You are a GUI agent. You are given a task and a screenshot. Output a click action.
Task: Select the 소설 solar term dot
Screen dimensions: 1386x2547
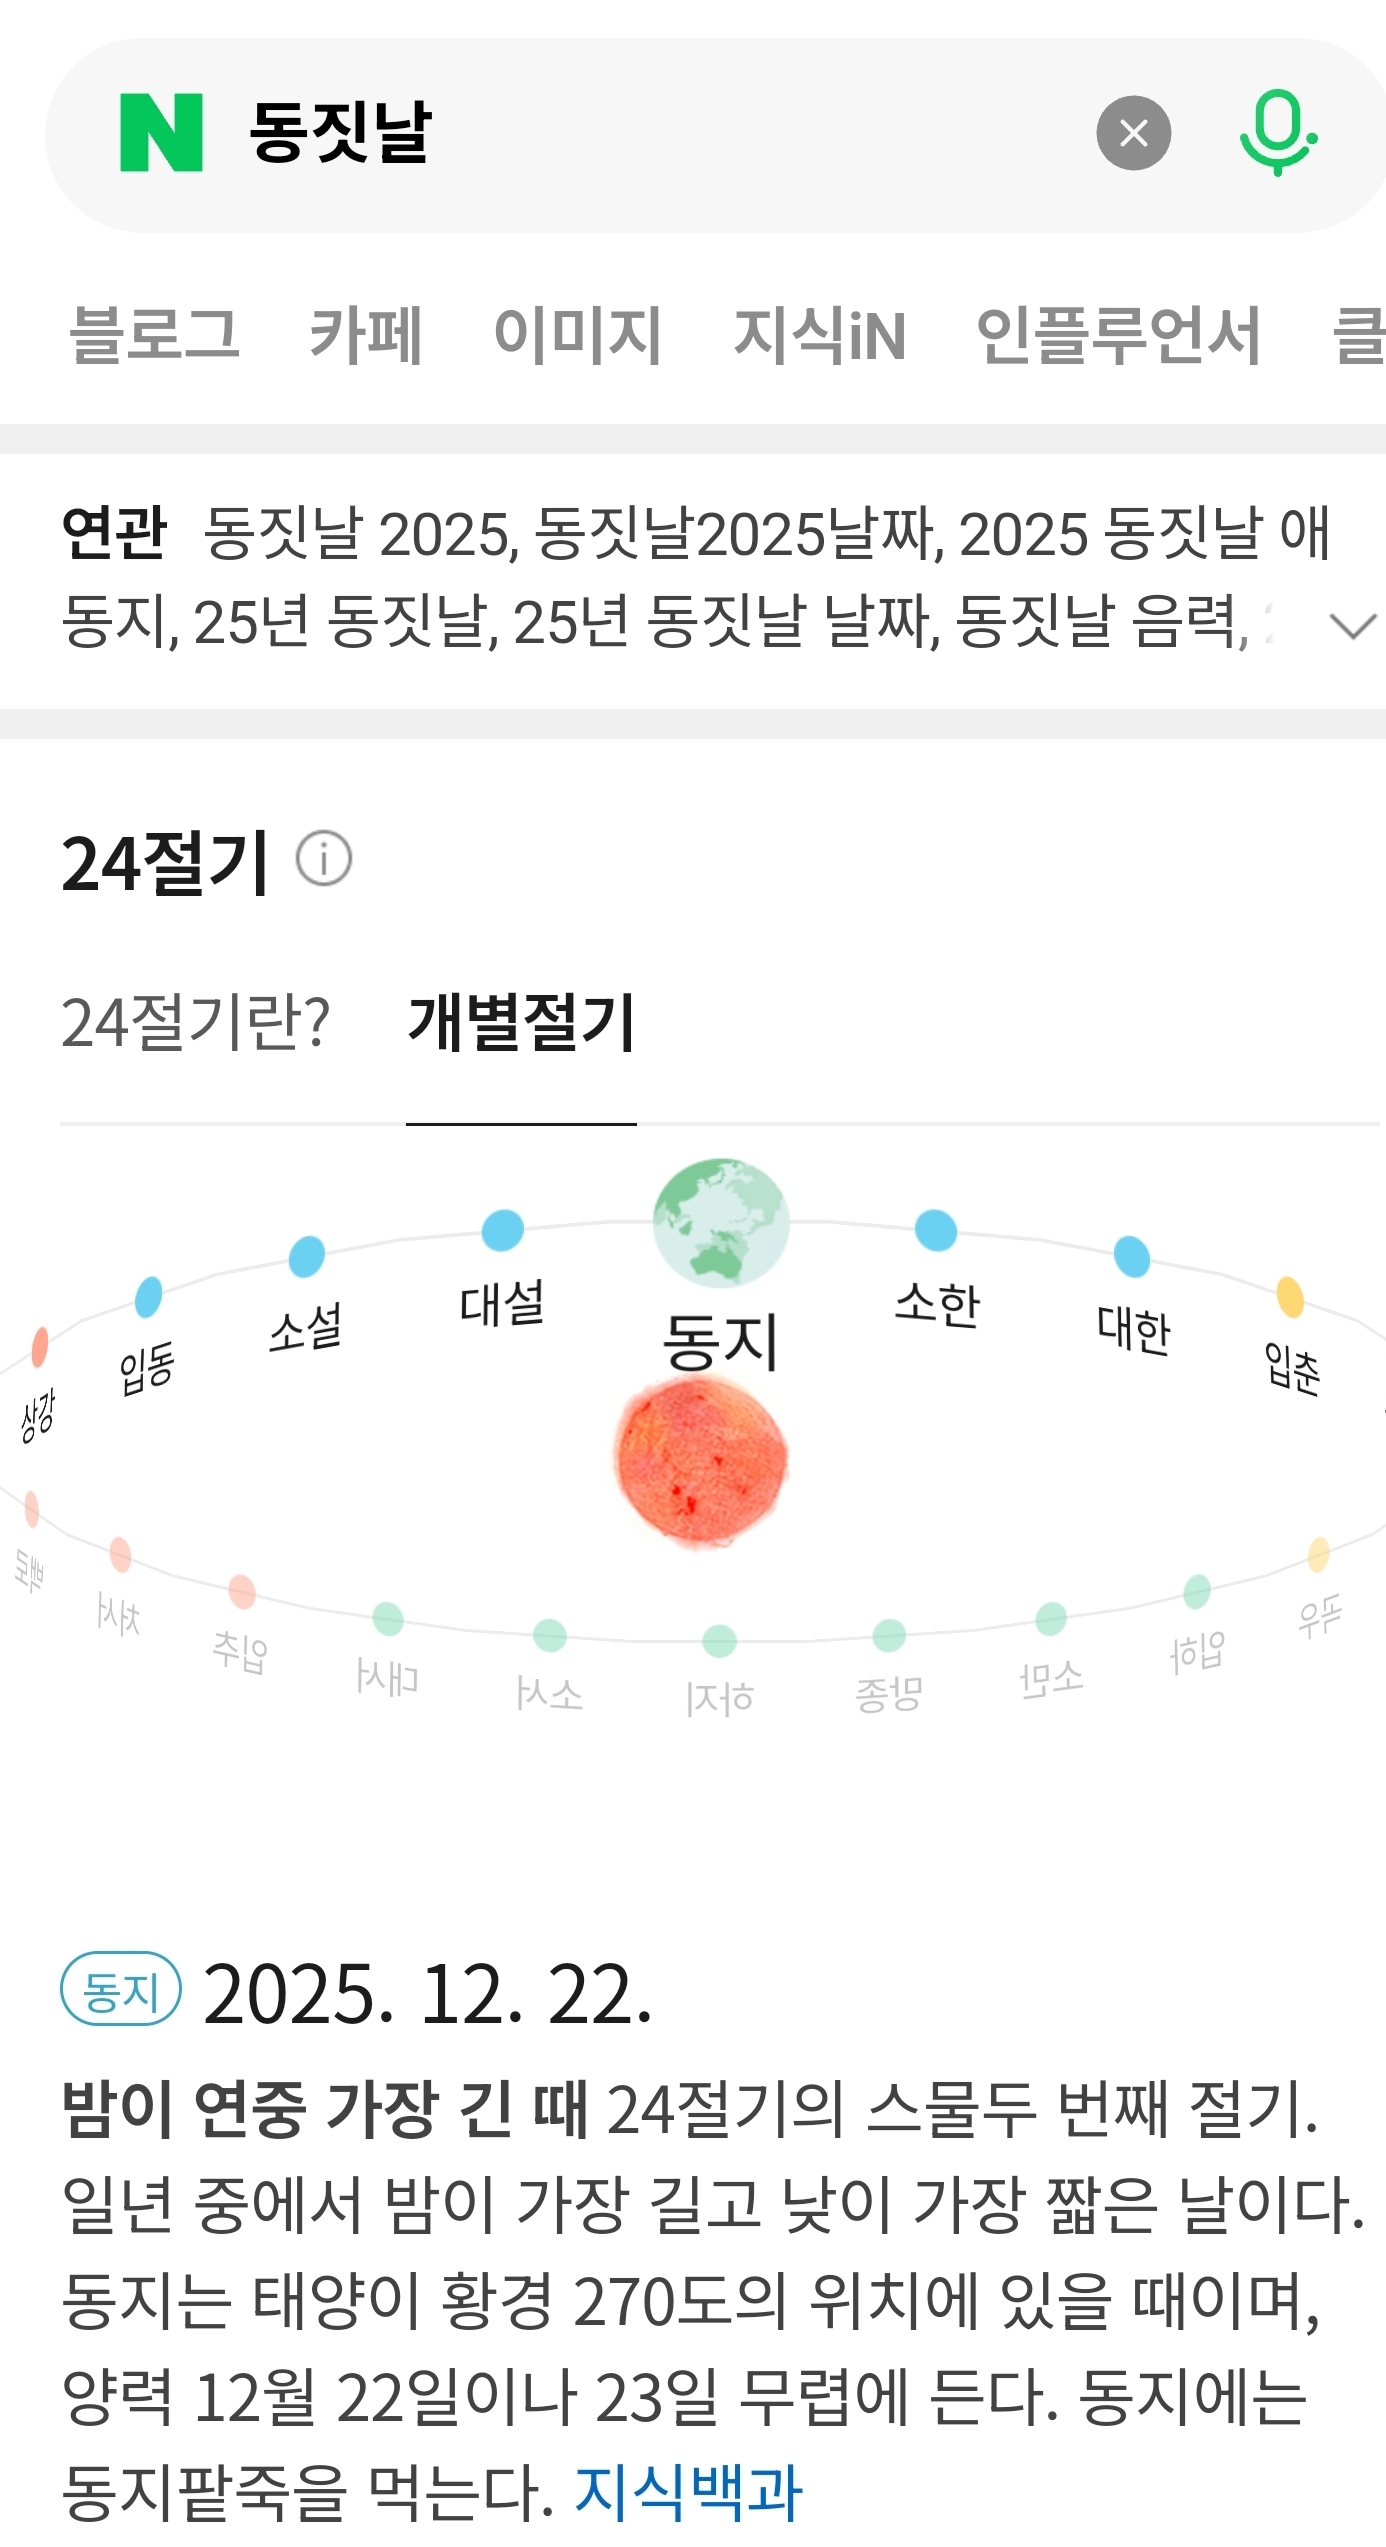[306, 1257]
